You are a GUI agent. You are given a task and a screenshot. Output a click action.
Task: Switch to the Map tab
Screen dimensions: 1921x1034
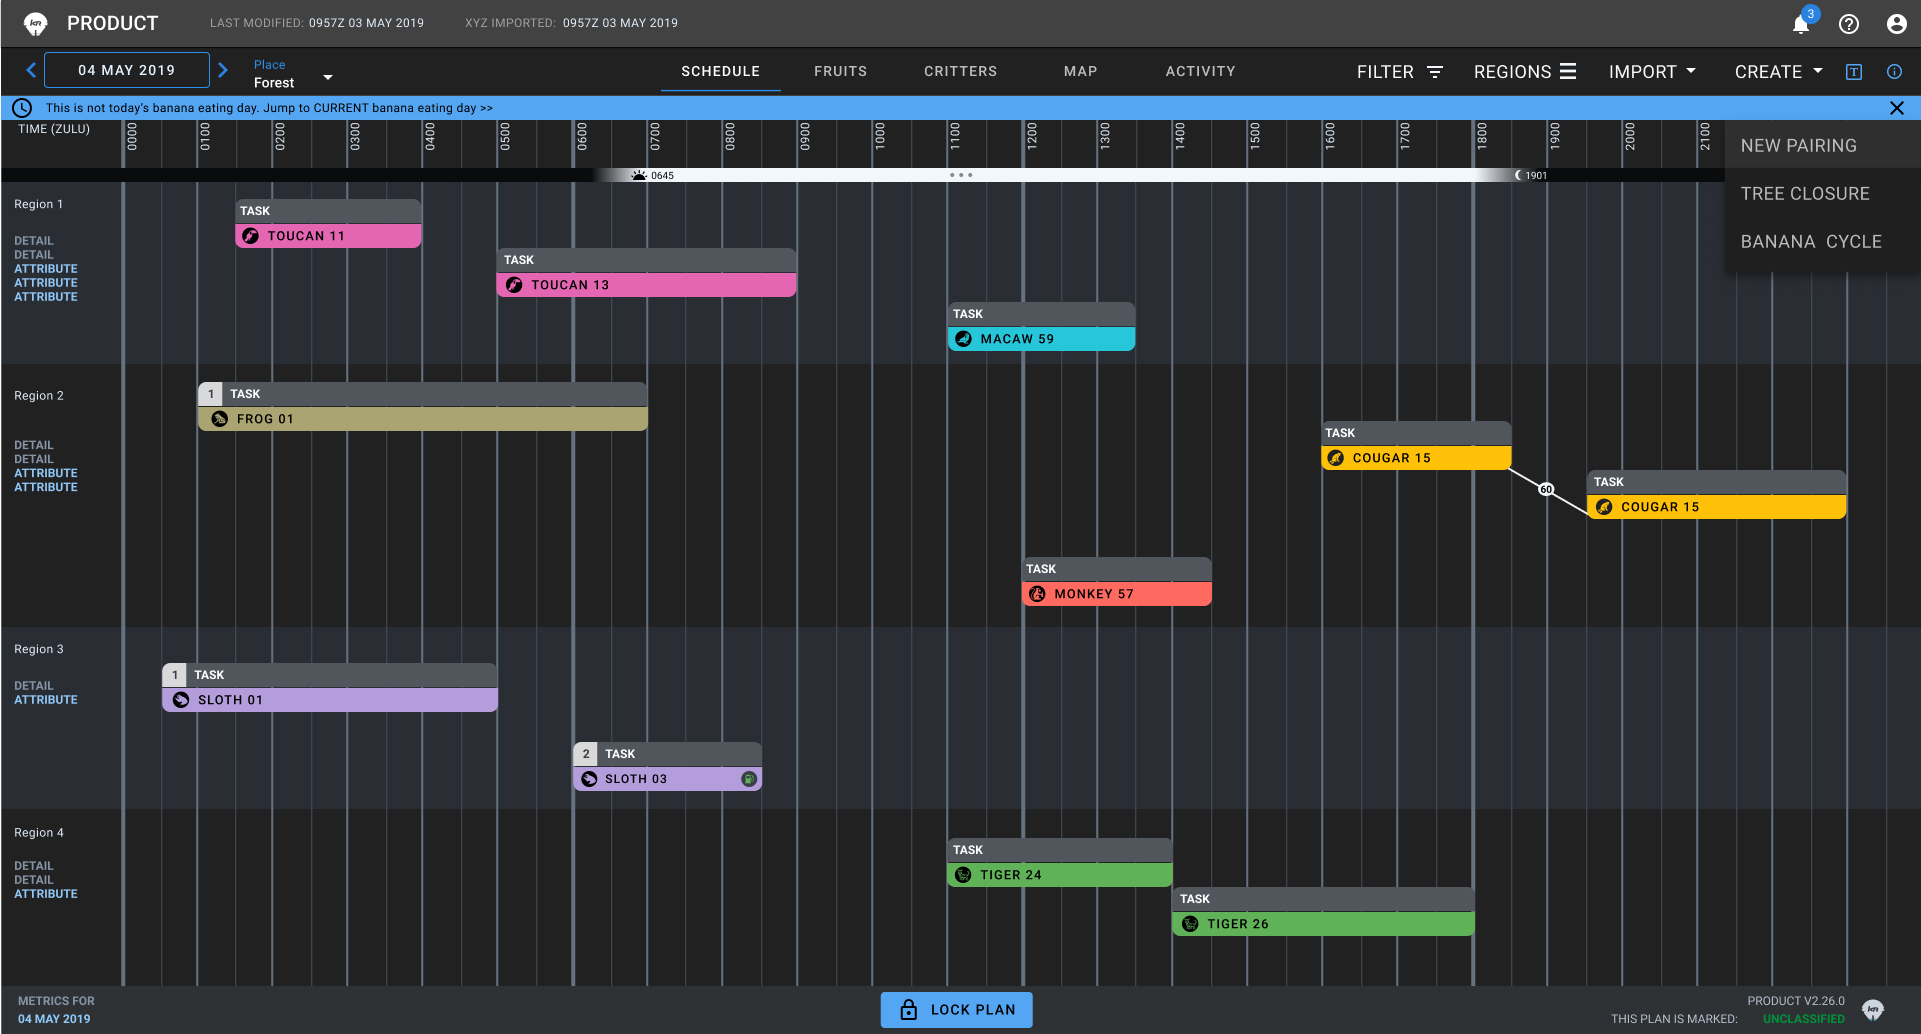pyautogui.click(x=1080, y=71)
